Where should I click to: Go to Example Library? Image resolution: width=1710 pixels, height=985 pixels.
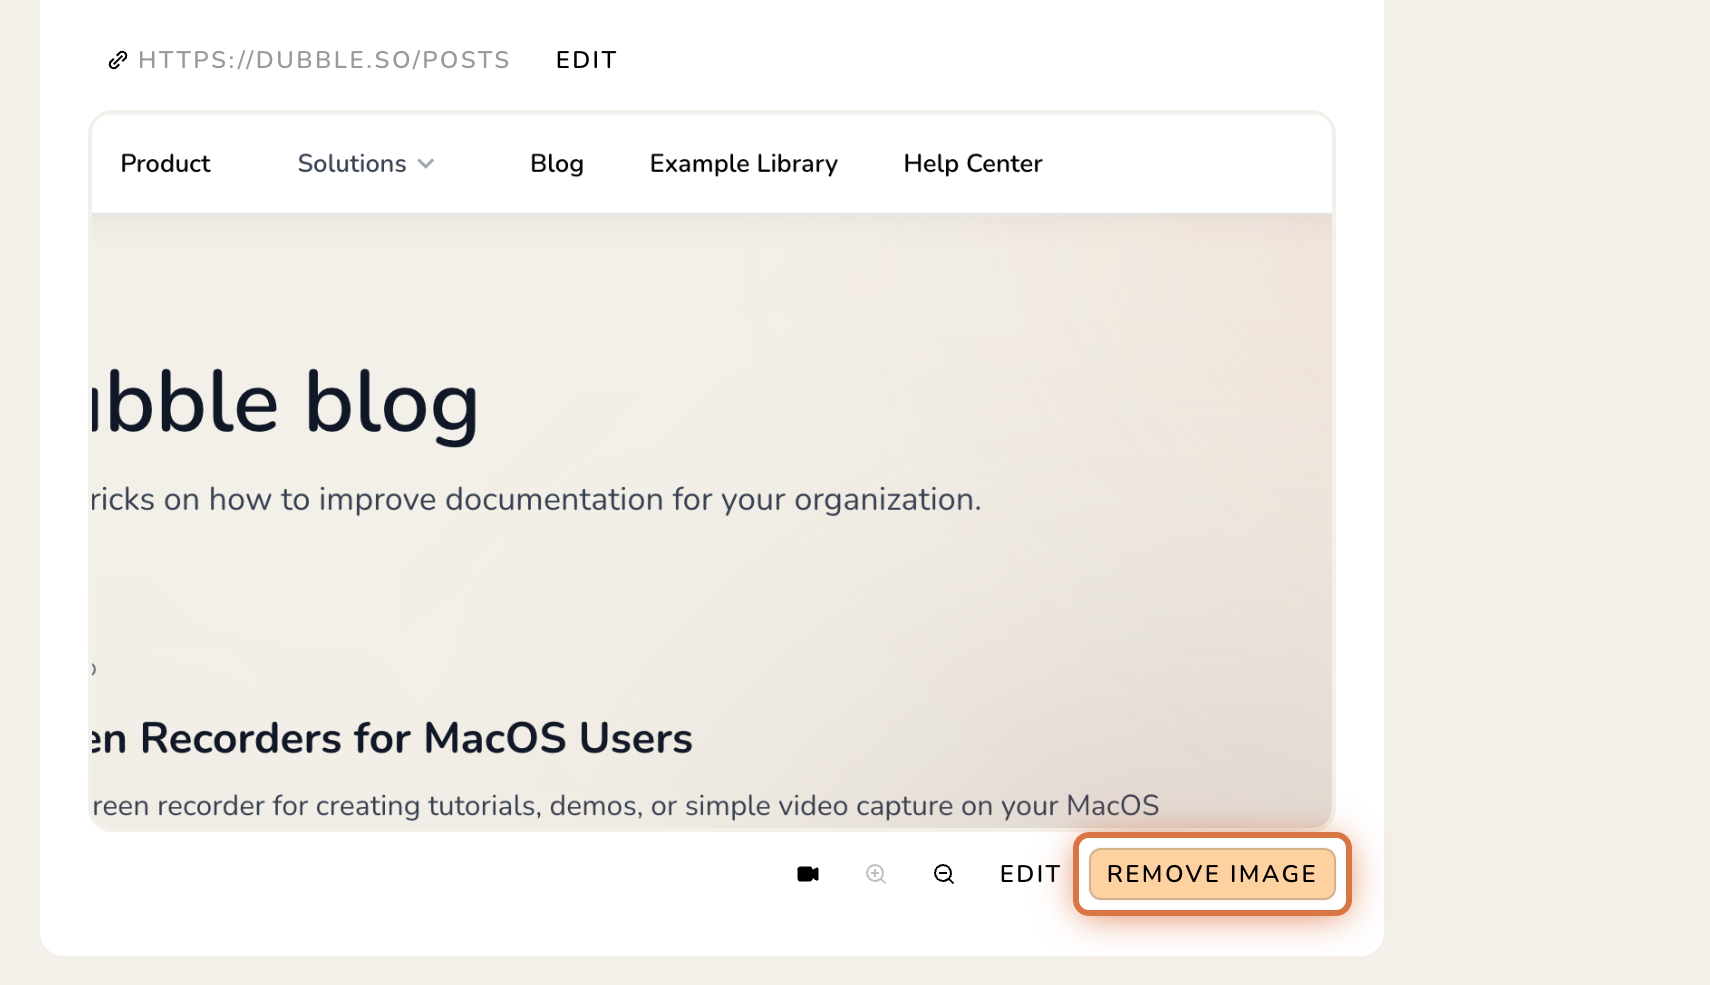click(x=744, y=163)
